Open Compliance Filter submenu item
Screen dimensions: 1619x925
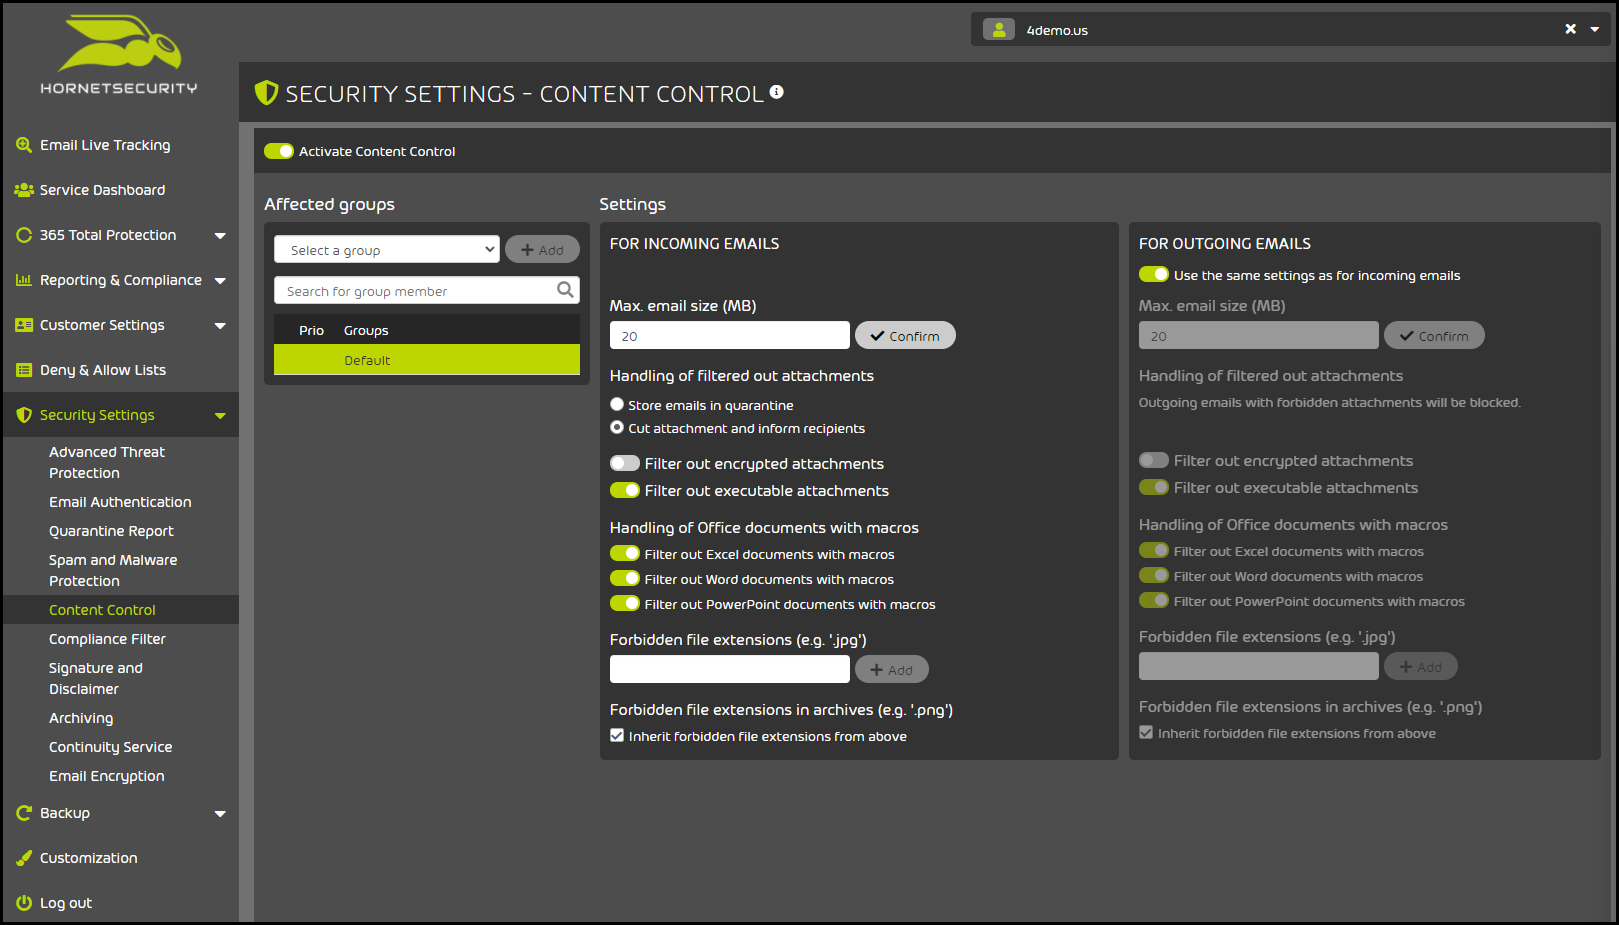point(107,639)
